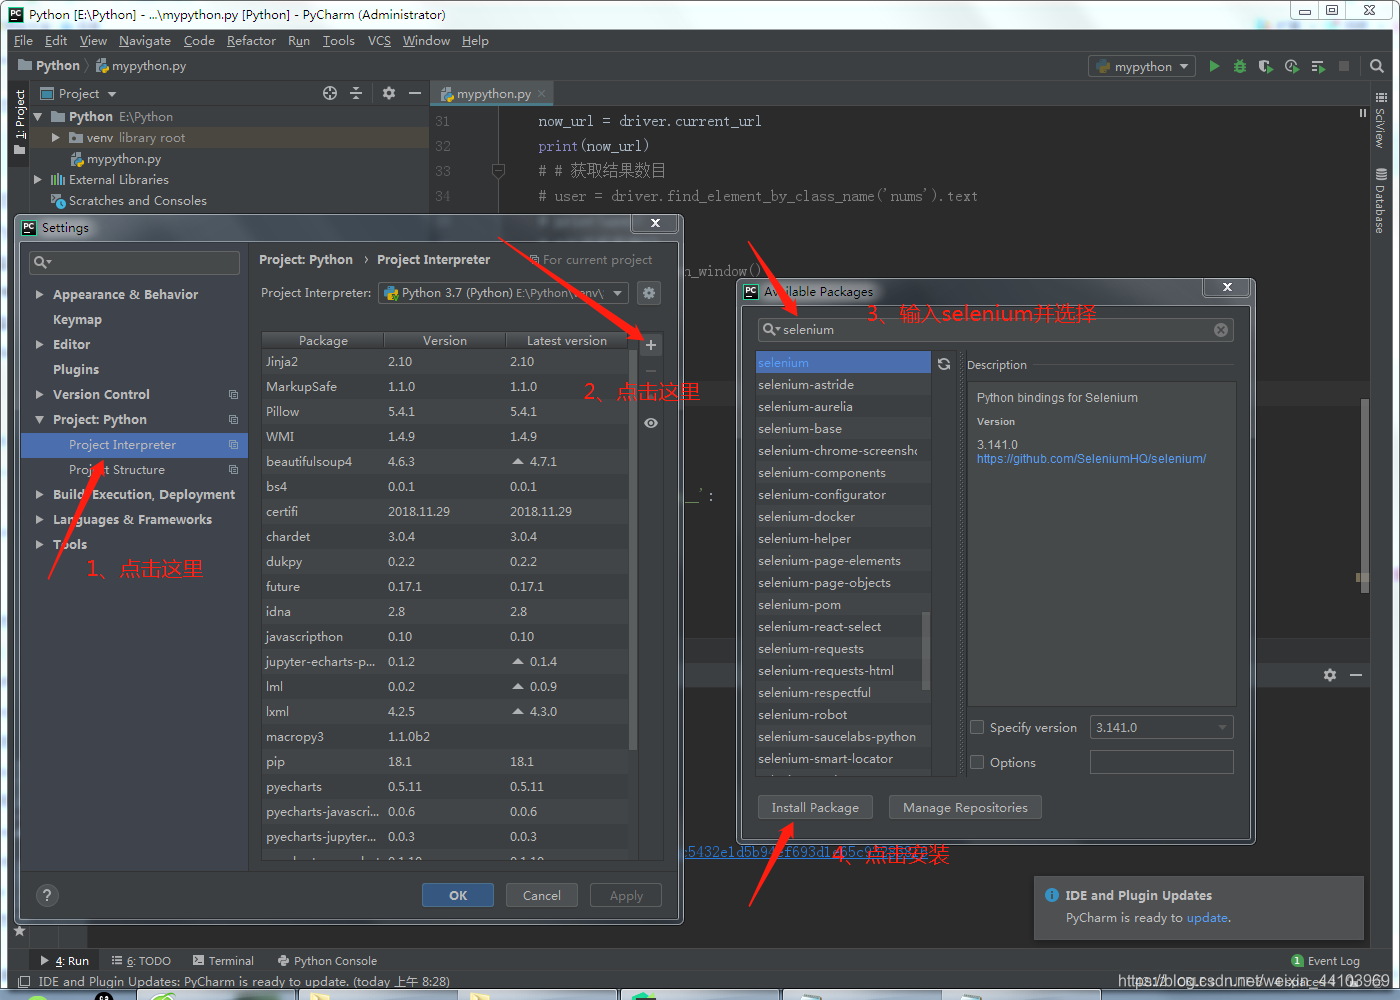Click the package search field containing selenium
The height and width of the screenshot is (1000, 1400).
tap(995, 330)
